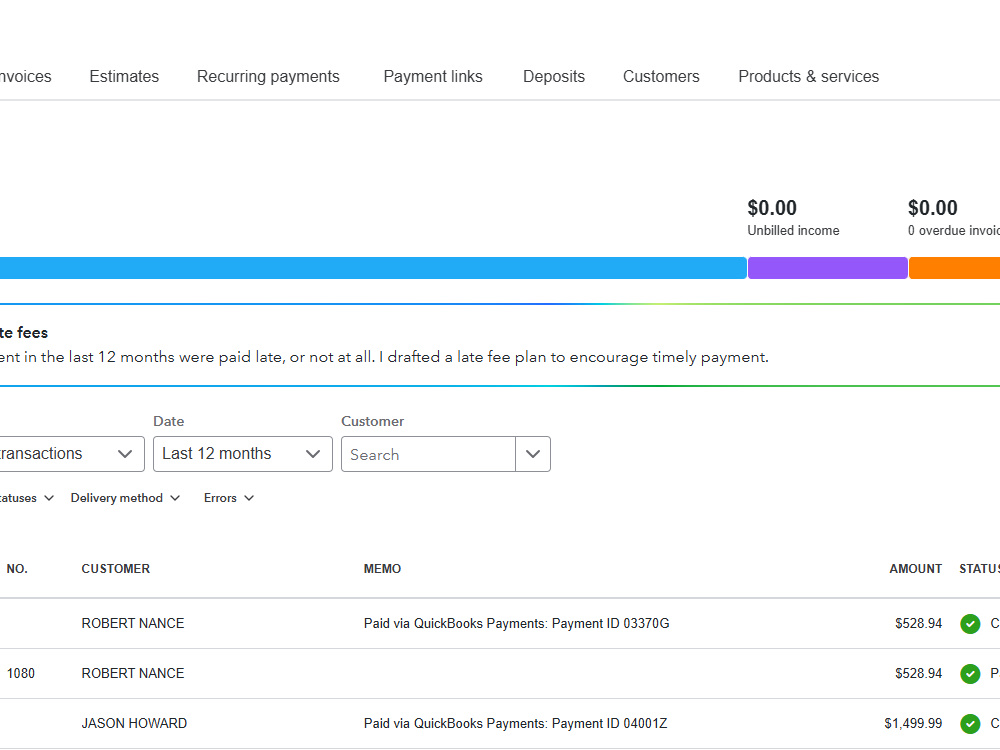This screenshot has width=1000, height=750.
Task: Click the $0.00 Unbilled income figure
Action: [772, 208]
